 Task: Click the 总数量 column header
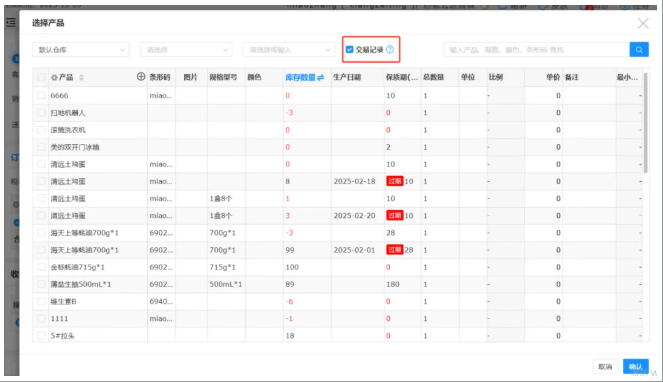tap(433, 77)
